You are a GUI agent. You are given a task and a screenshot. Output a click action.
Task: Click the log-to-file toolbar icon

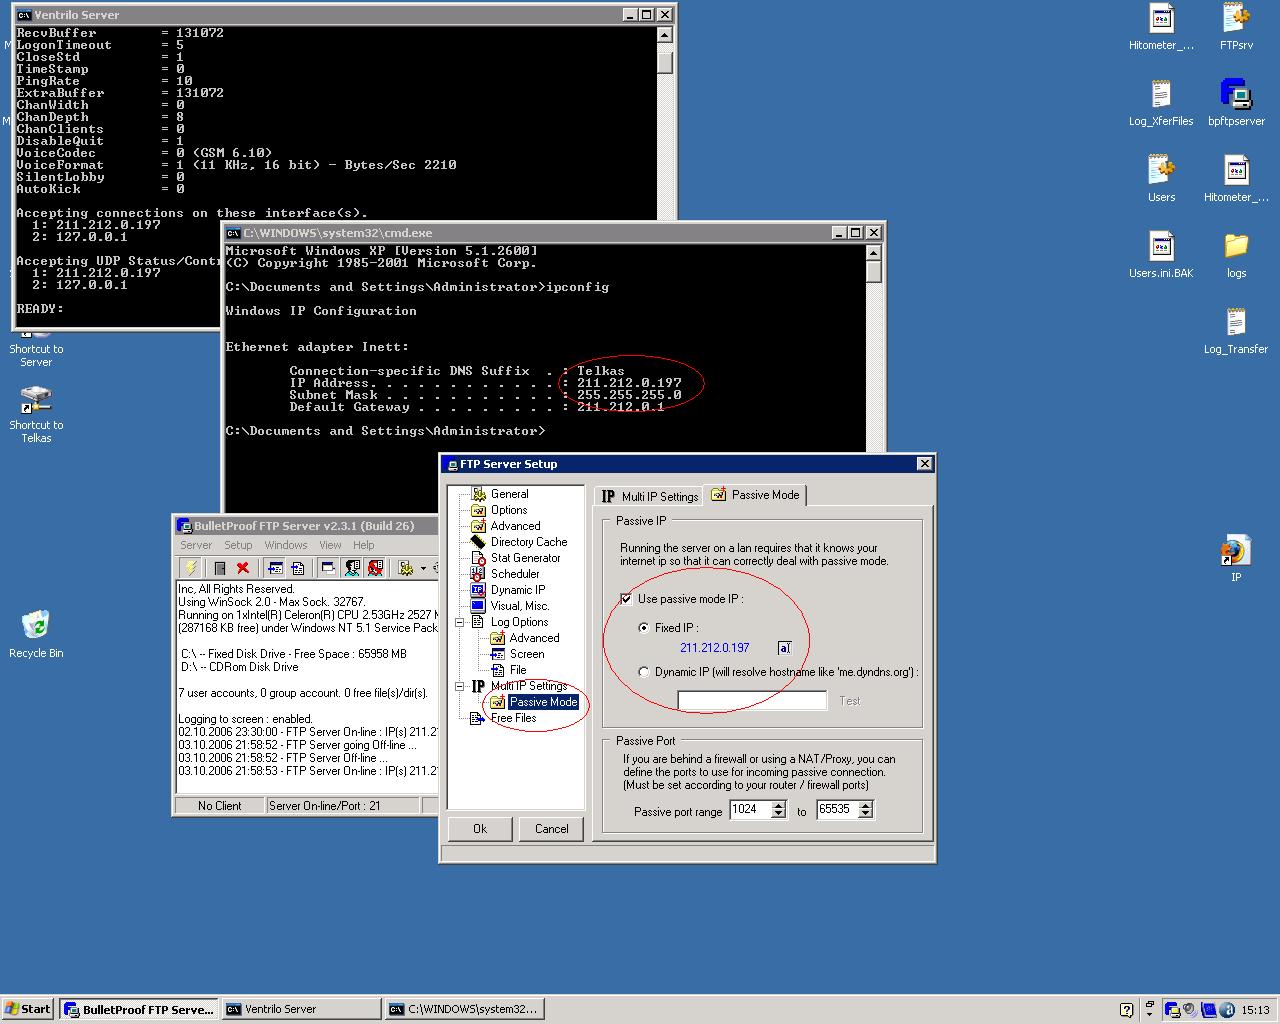pyautogui.click(x=298, y=568)
